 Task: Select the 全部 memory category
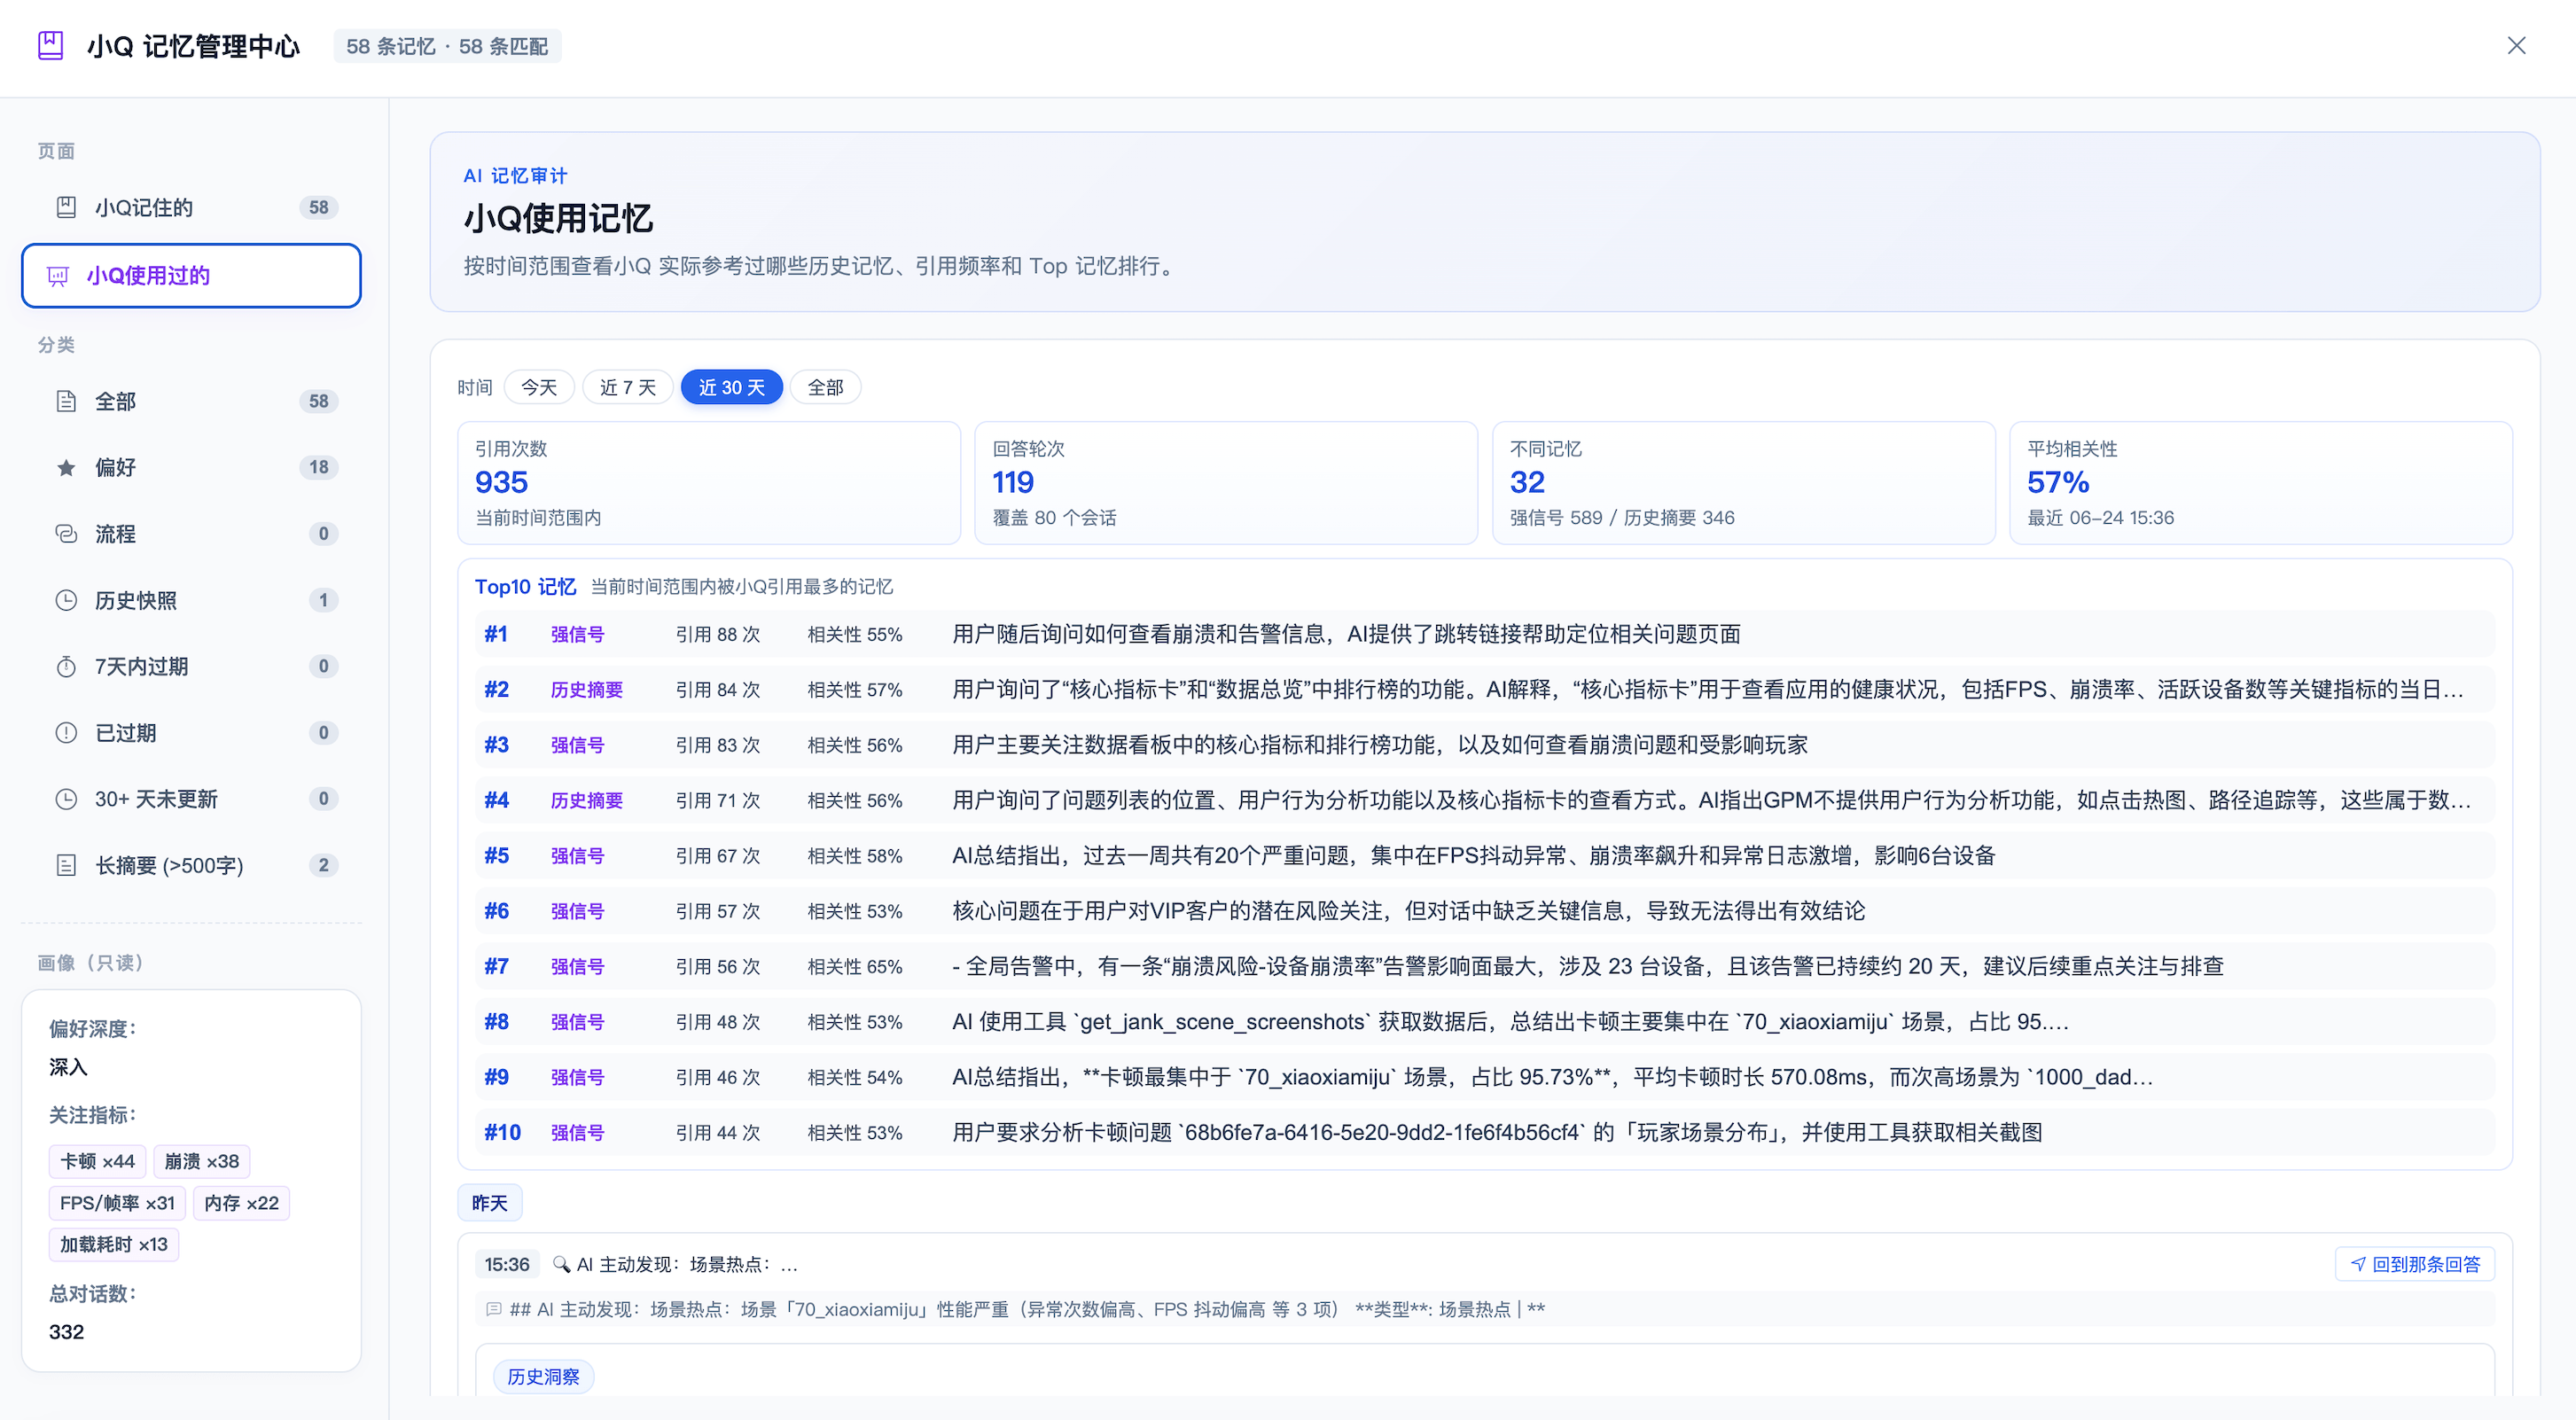(191, 401)
